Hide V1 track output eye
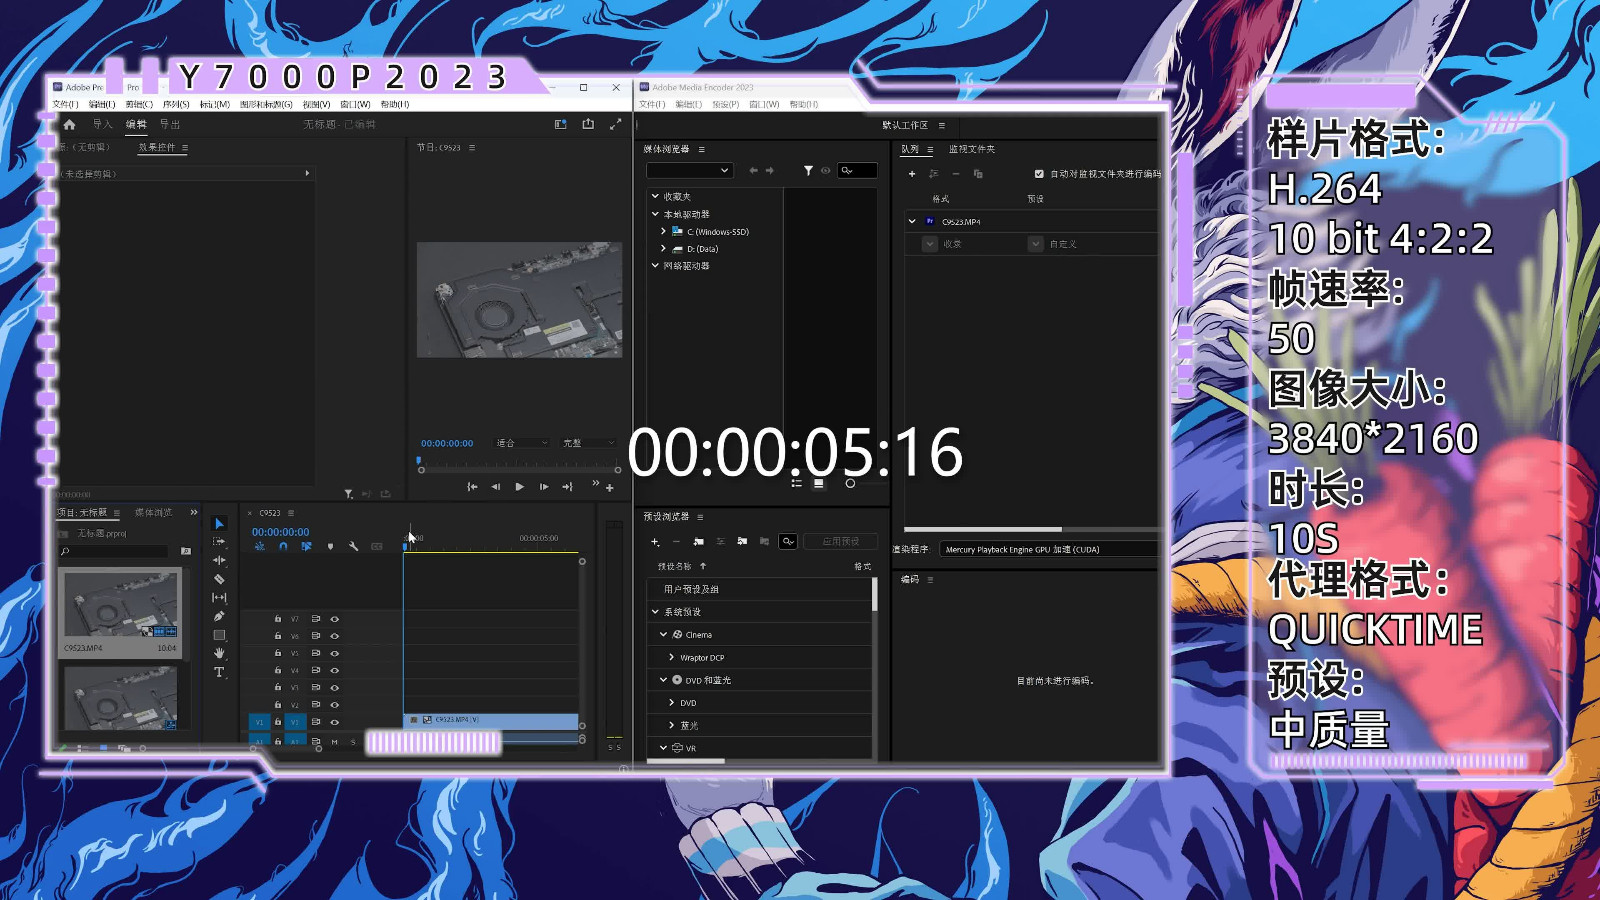 coord(335,722)
